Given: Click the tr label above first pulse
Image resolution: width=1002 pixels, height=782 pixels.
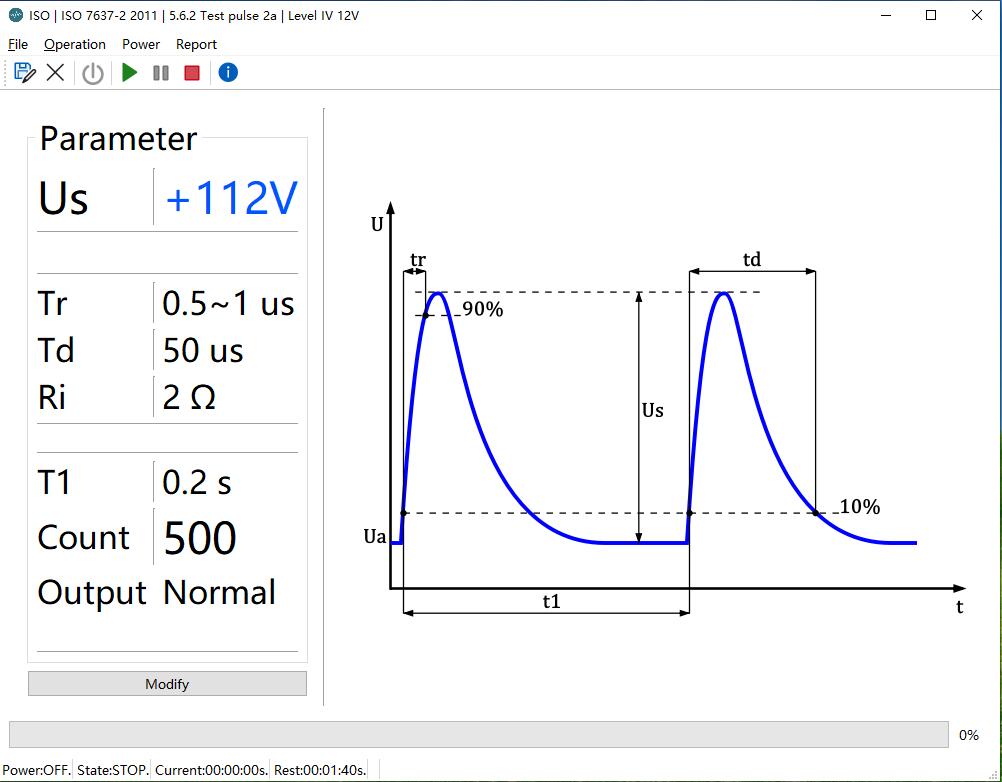Looking at the screenshot, I should click(x=417, y=260).
